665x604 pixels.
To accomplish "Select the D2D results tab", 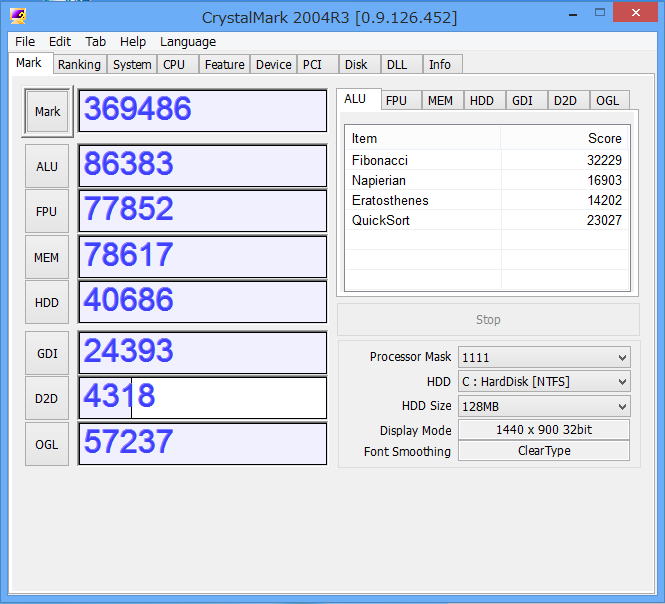I will click(565, 100).
